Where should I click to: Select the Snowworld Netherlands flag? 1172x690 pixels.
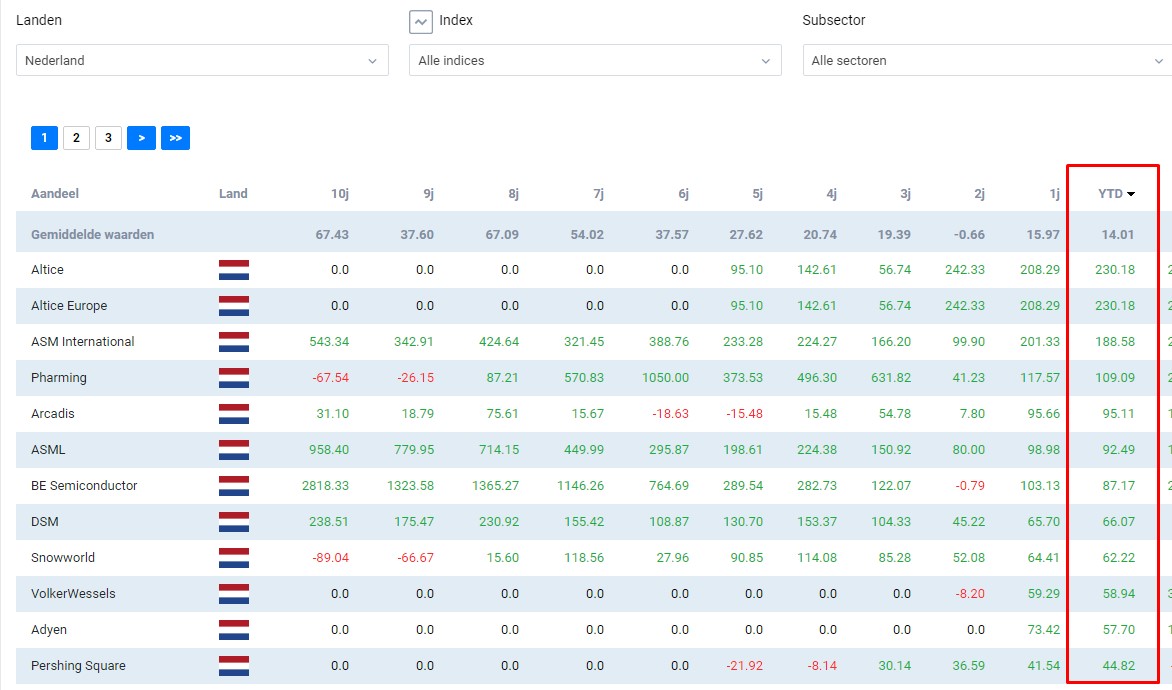point(234,558)
